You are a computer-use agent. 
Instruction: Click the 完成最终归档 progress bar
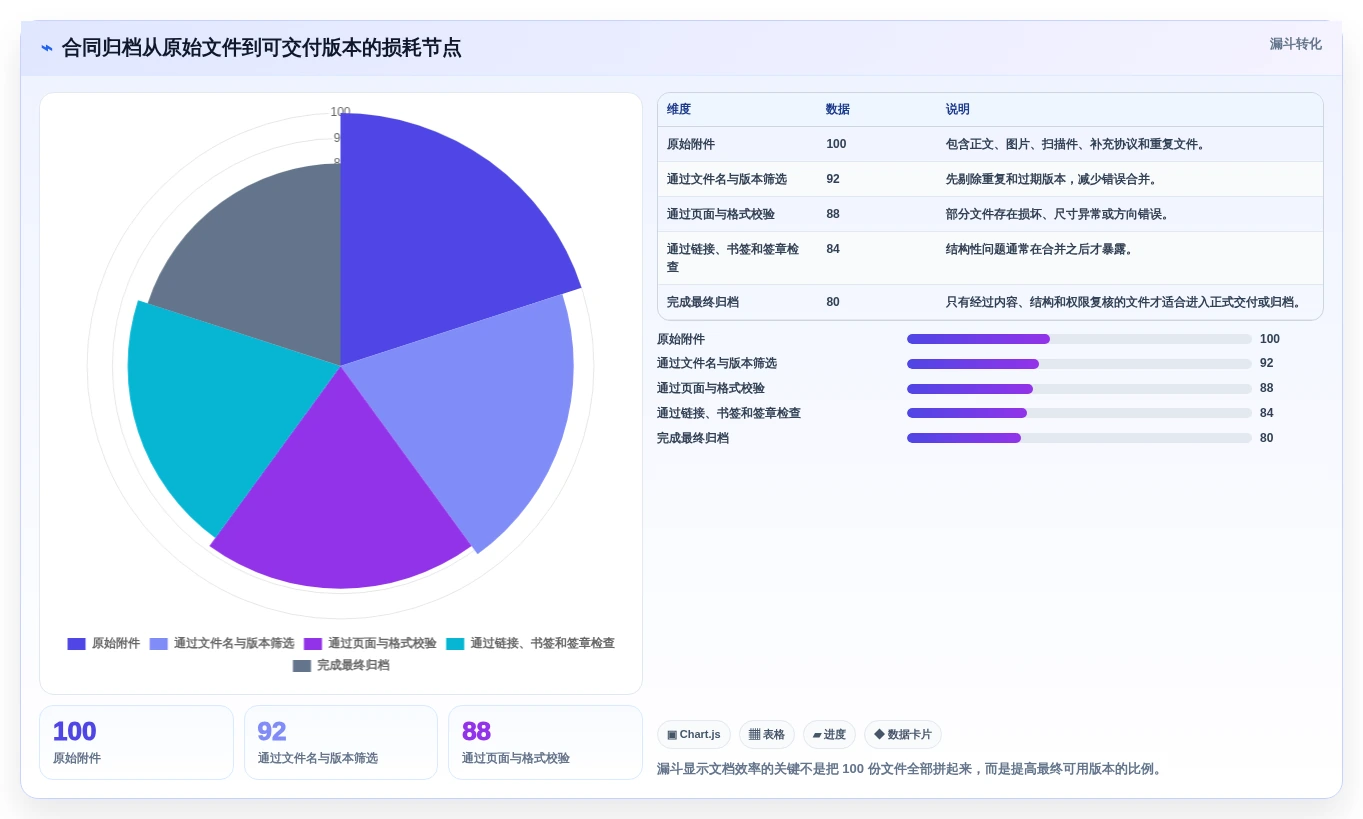click(x=1079, y=438)
